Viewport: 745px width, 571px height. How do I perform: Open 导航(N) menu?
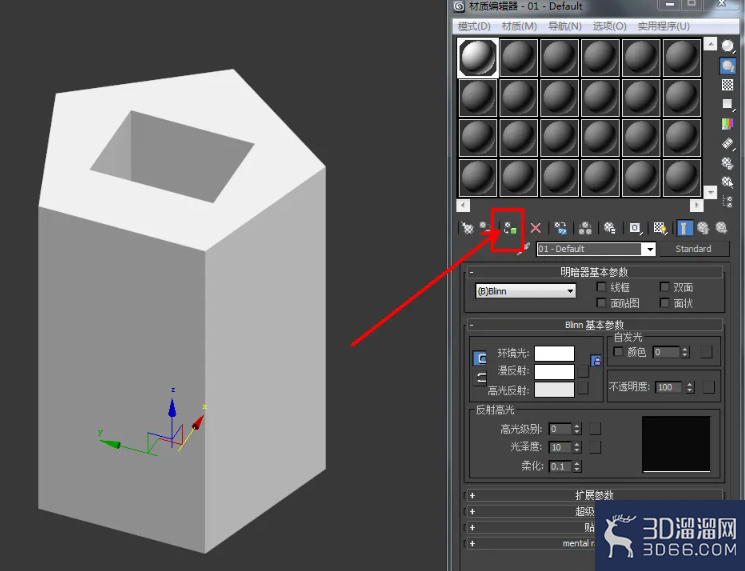[x=564, y=26]
